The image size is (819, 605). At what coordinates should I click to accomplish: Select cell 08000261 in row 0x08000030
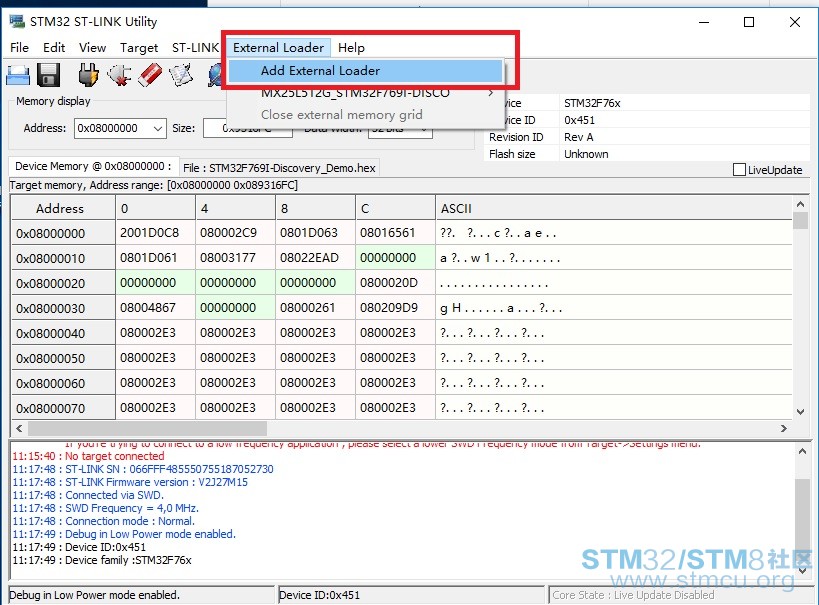(315, 308)
